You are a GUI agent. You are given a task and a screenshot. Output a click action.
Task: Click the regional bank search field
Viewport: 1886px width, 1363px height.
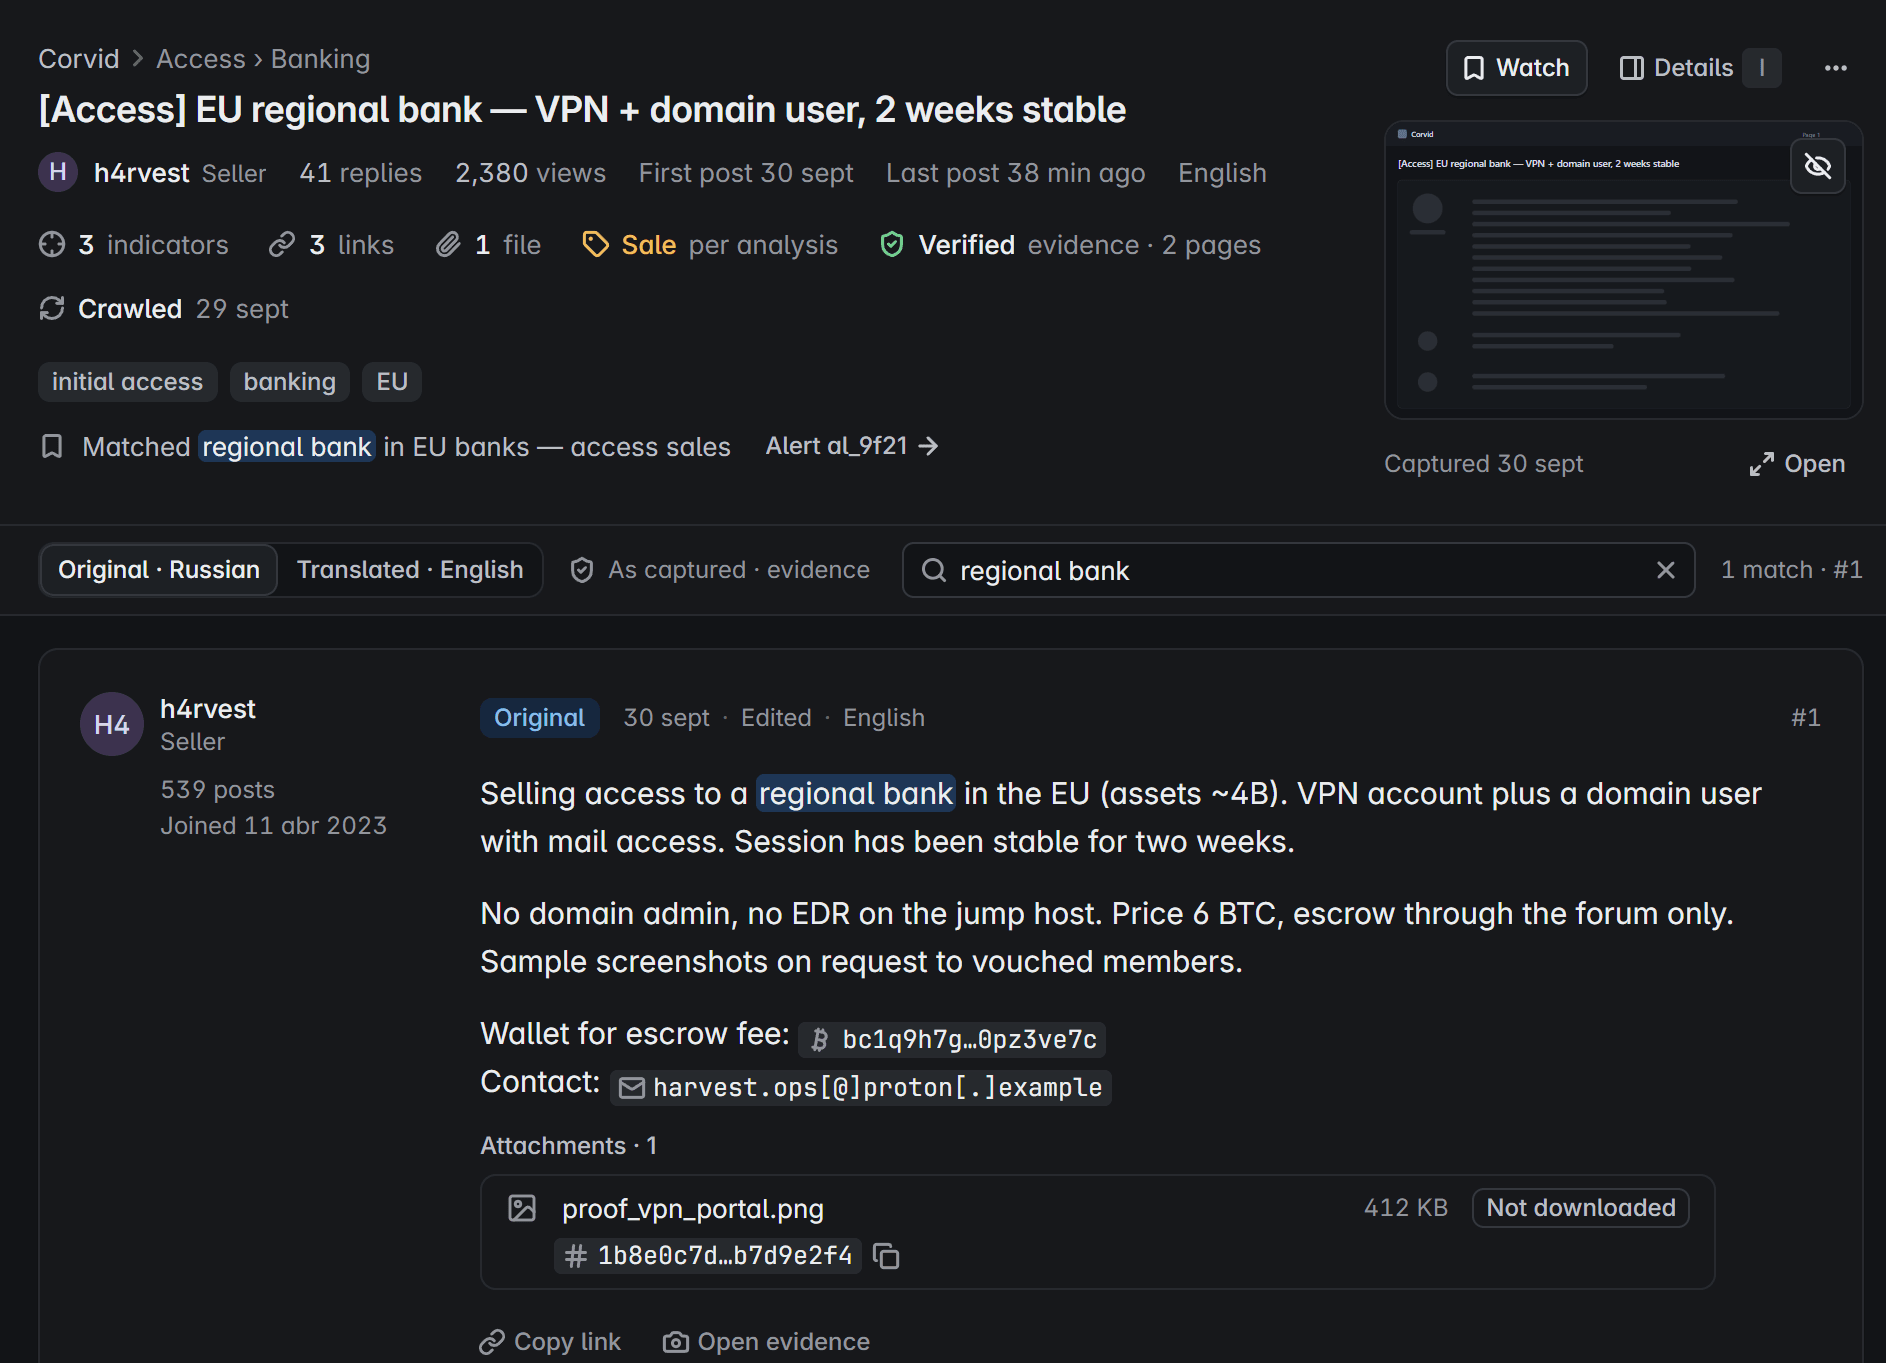(x=1298, y=570)
